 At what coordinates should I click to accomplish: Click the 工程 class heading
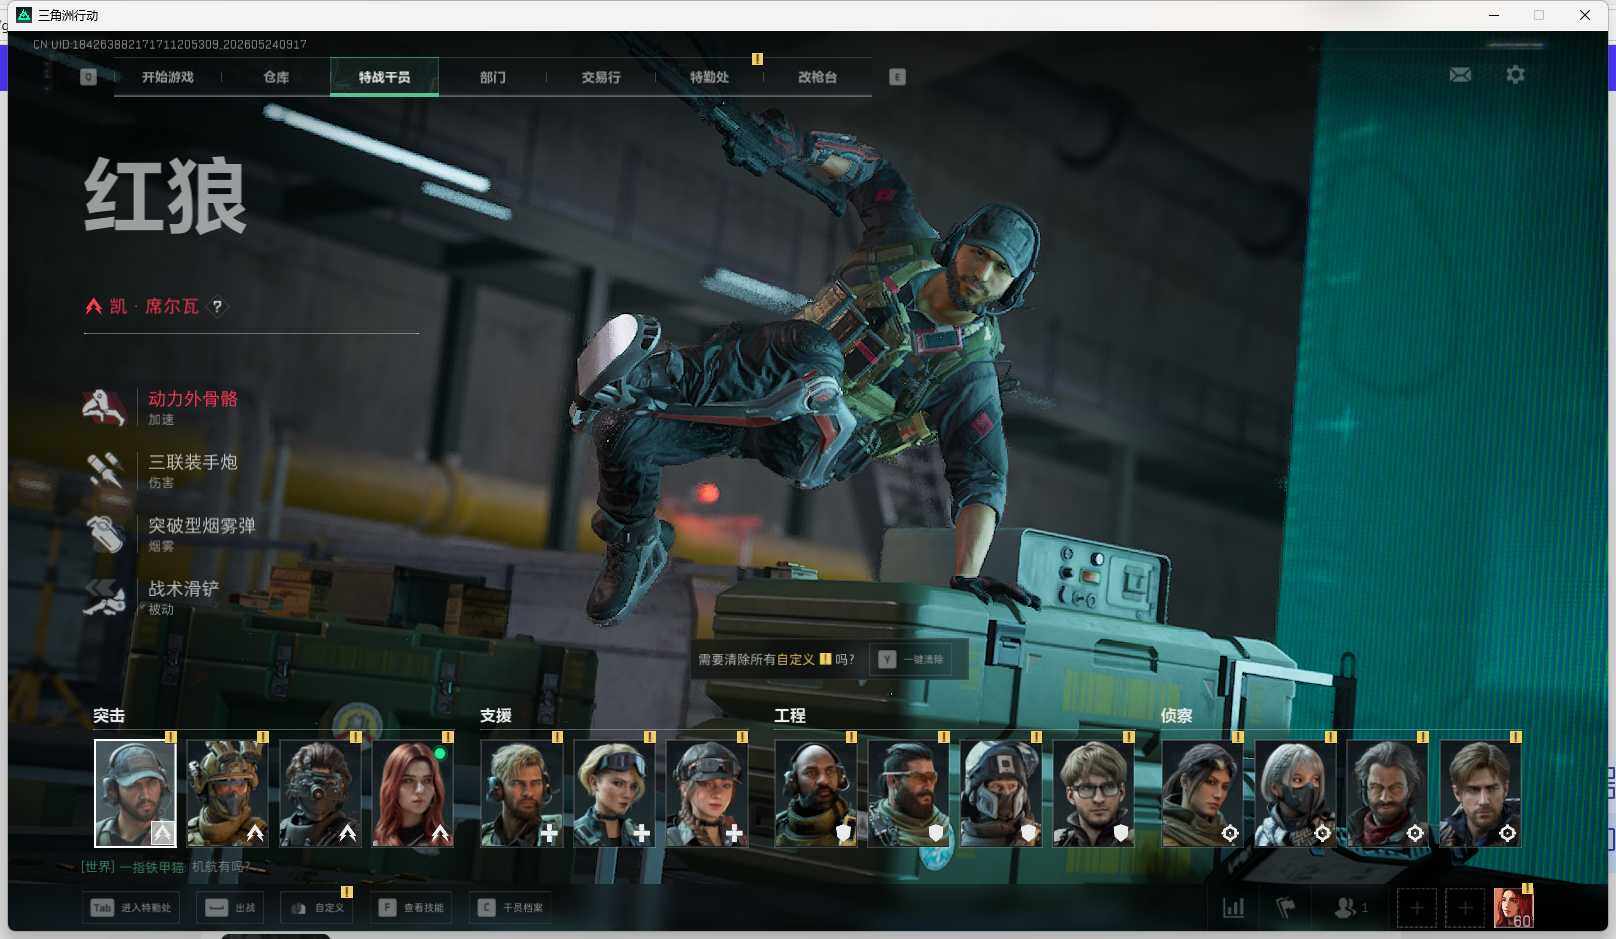click(x=790, y=716)
